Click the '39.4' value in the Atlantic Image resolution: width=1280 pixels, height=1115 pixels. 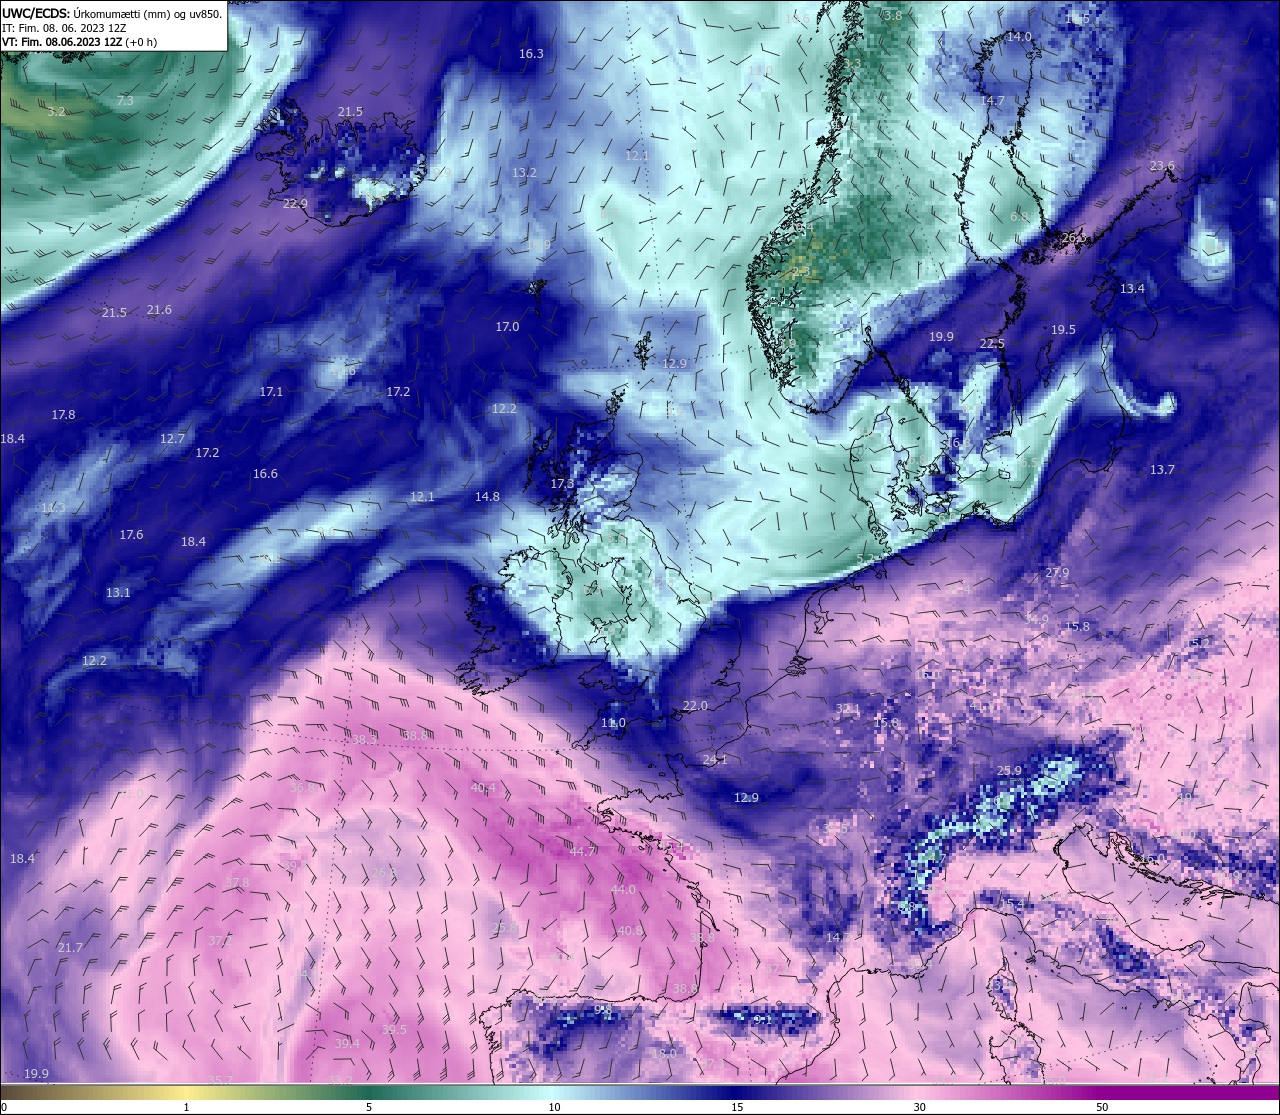click(347, 1044)
